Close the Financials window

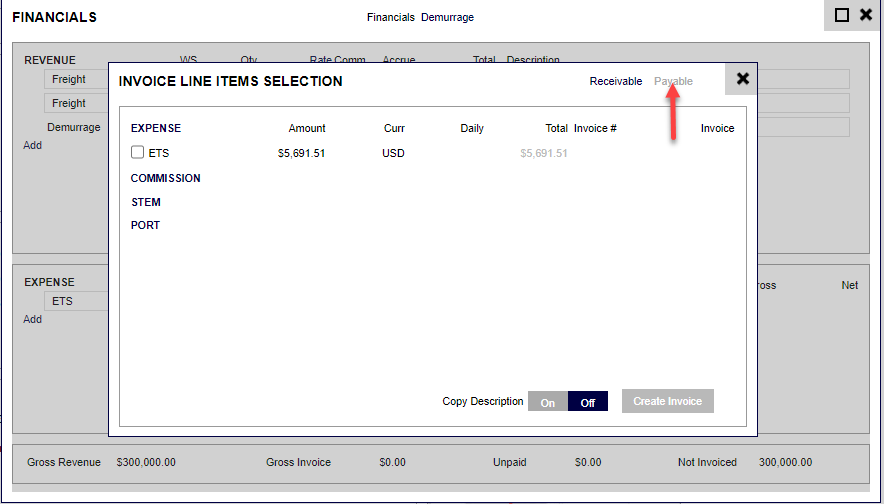(x=866, y=15)
